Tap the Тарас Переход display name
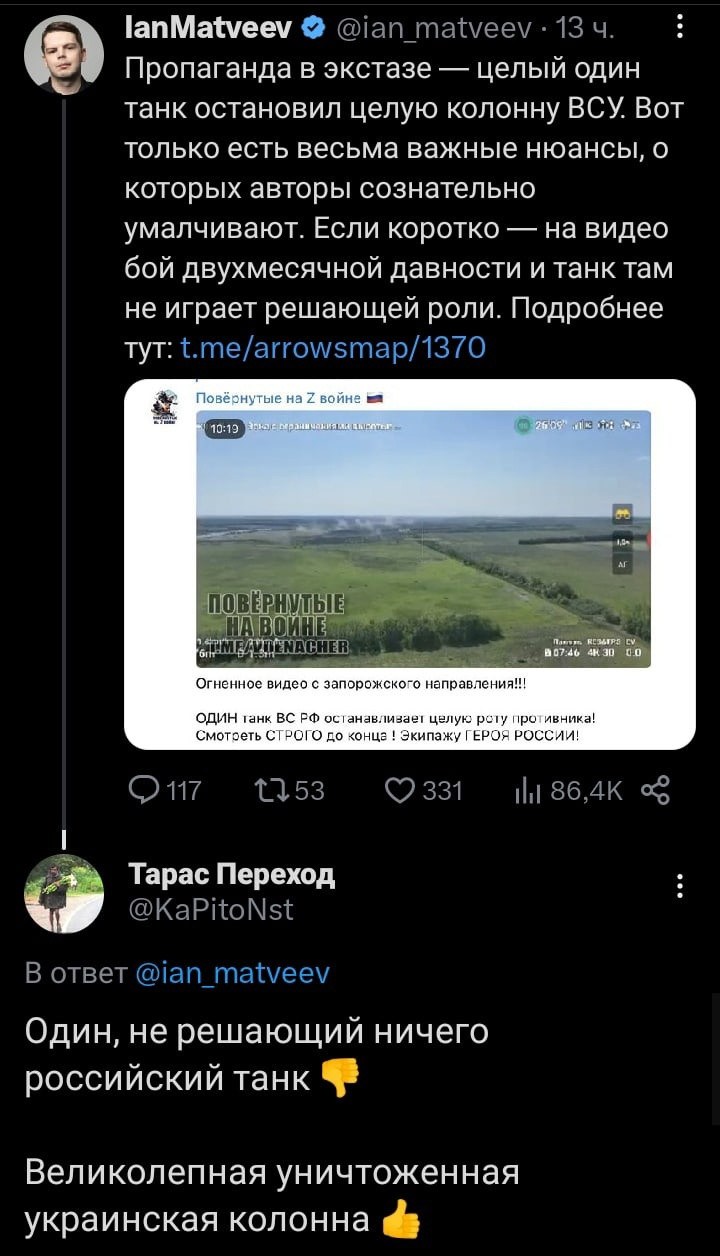The image size is (720, 1256). 232,875
